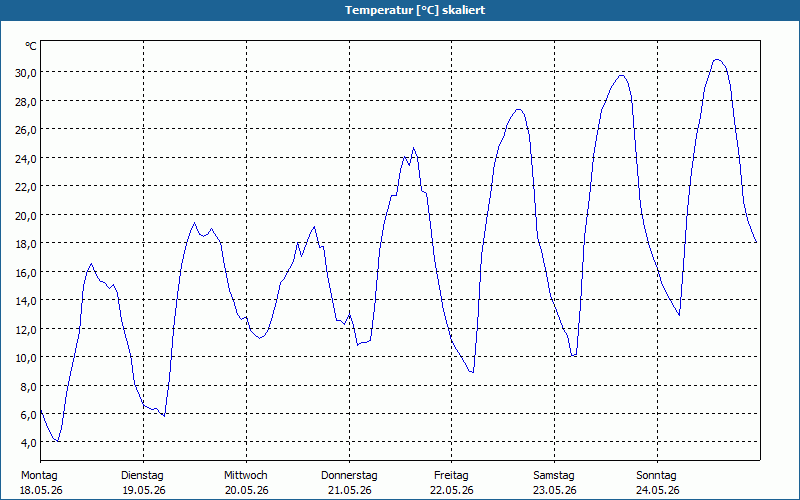Select the 'Montag' day label

(x=39, y=476)
